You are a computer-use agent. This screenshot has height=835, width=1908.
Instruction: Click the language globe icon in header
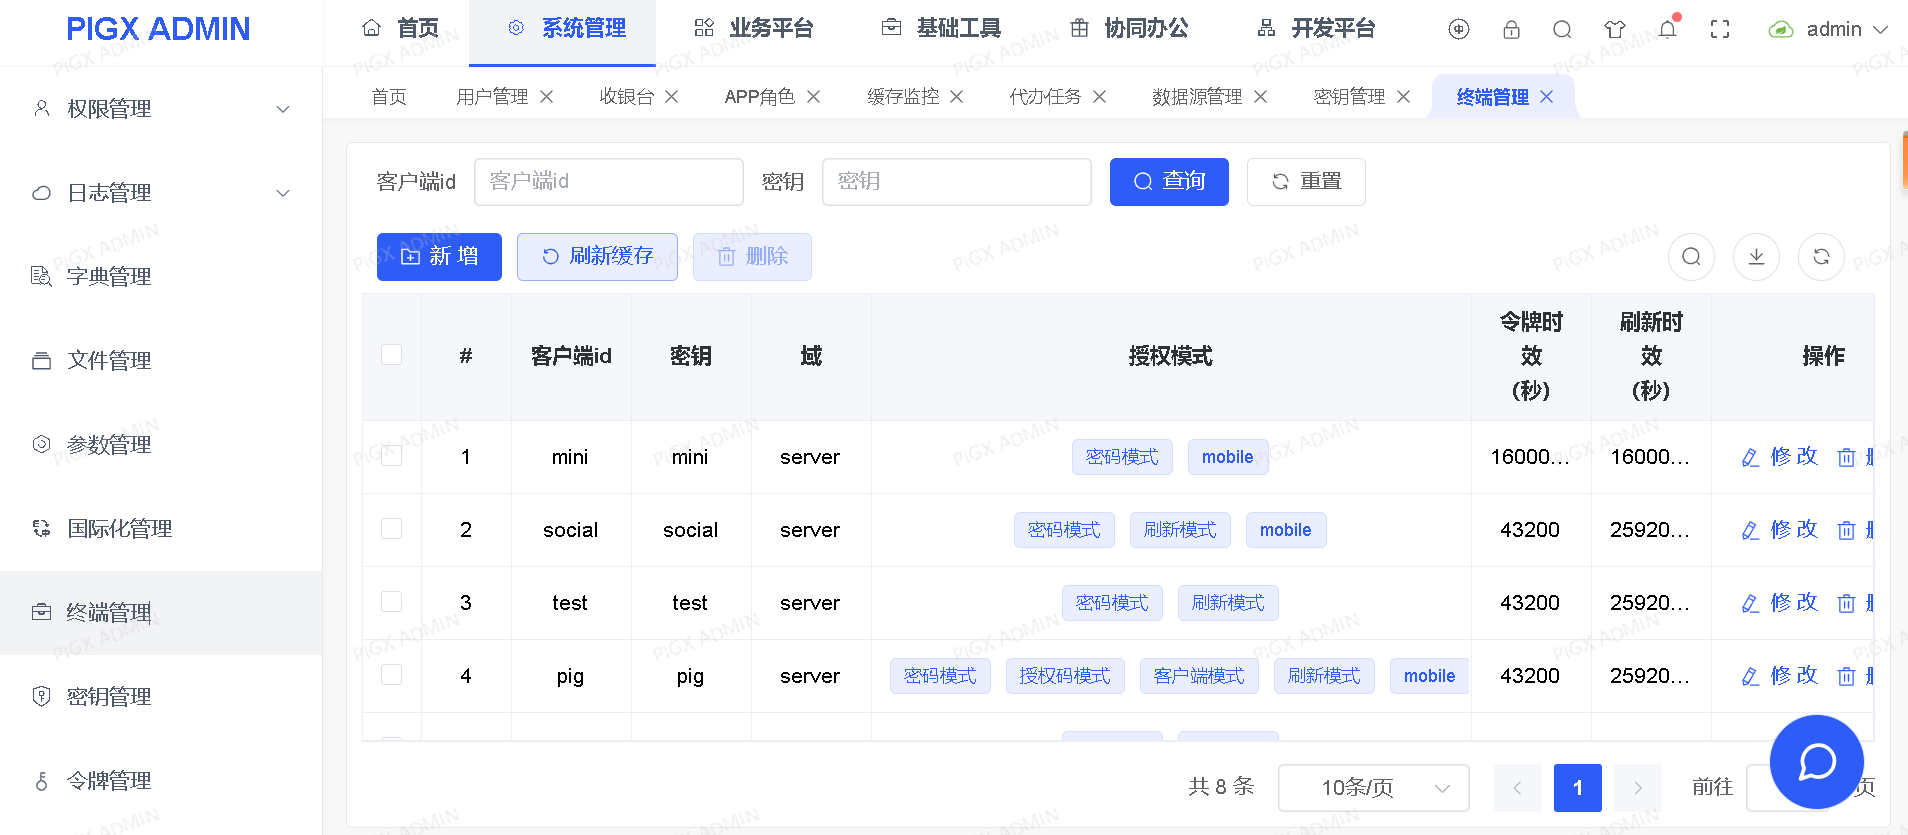coord(1459,29)
